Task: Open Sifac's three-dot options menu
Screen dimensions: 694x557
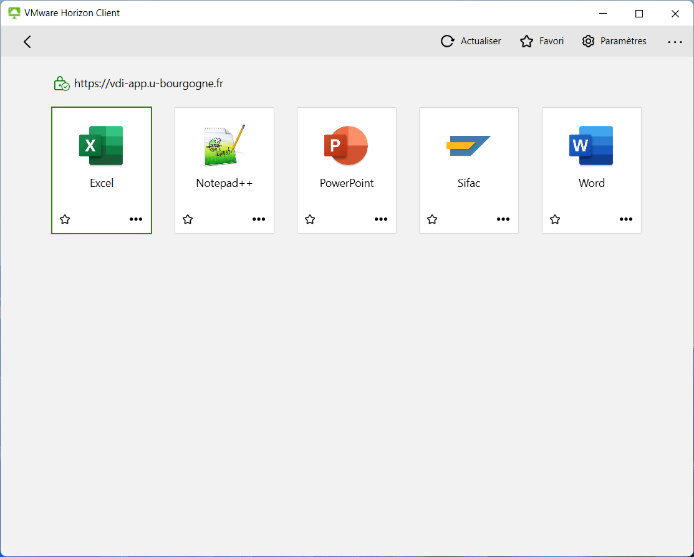Action: [x=503, y=219]
